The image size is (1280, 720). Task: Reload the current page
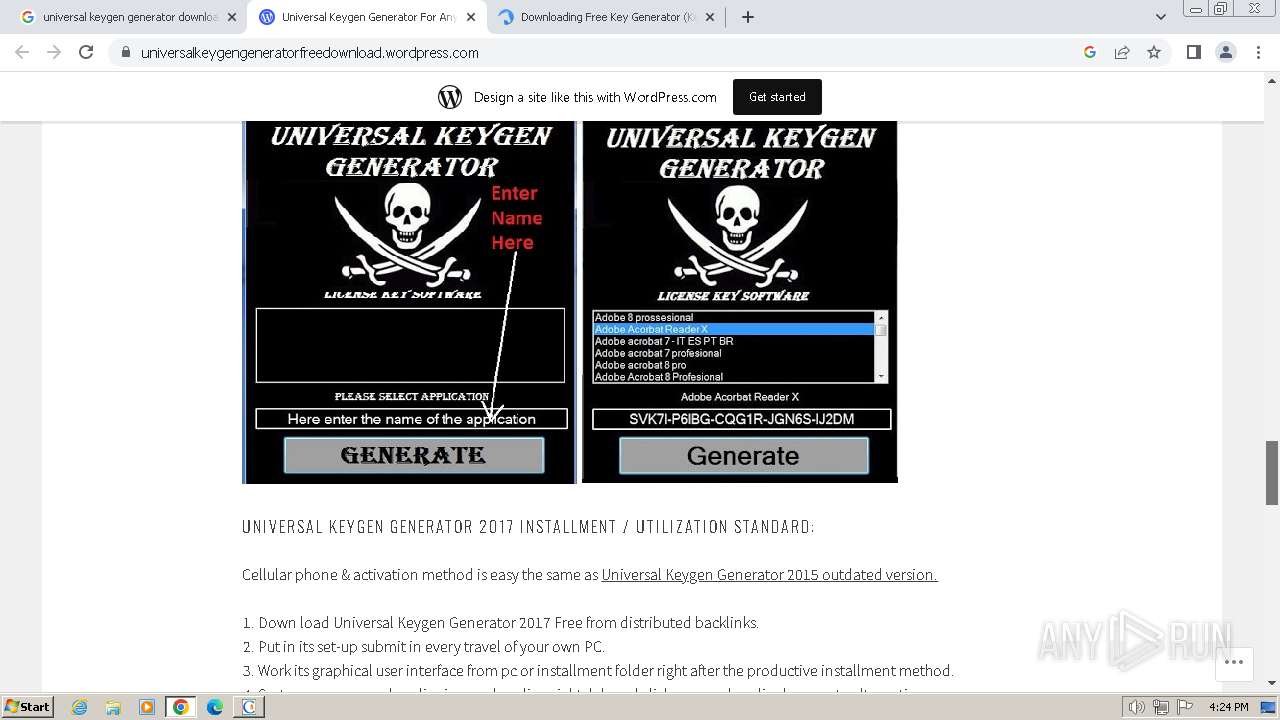coord(86,52)
